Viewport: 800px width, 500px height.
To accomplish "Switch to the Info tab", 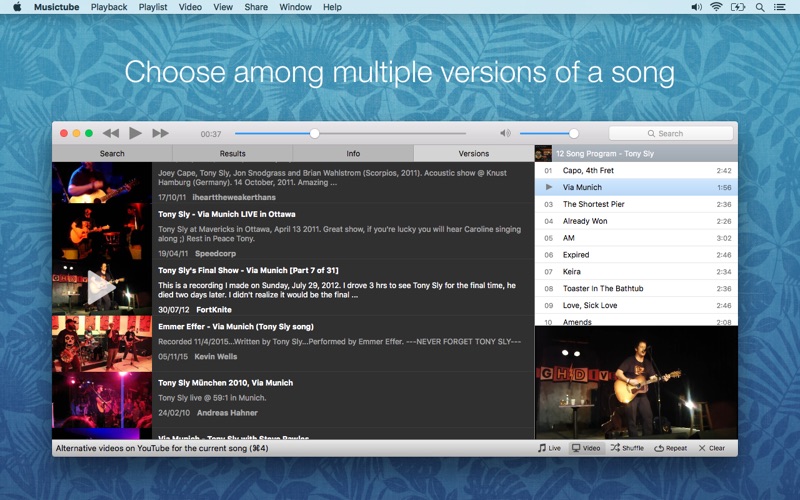I will pyautogui.click(x=353, y=154).
